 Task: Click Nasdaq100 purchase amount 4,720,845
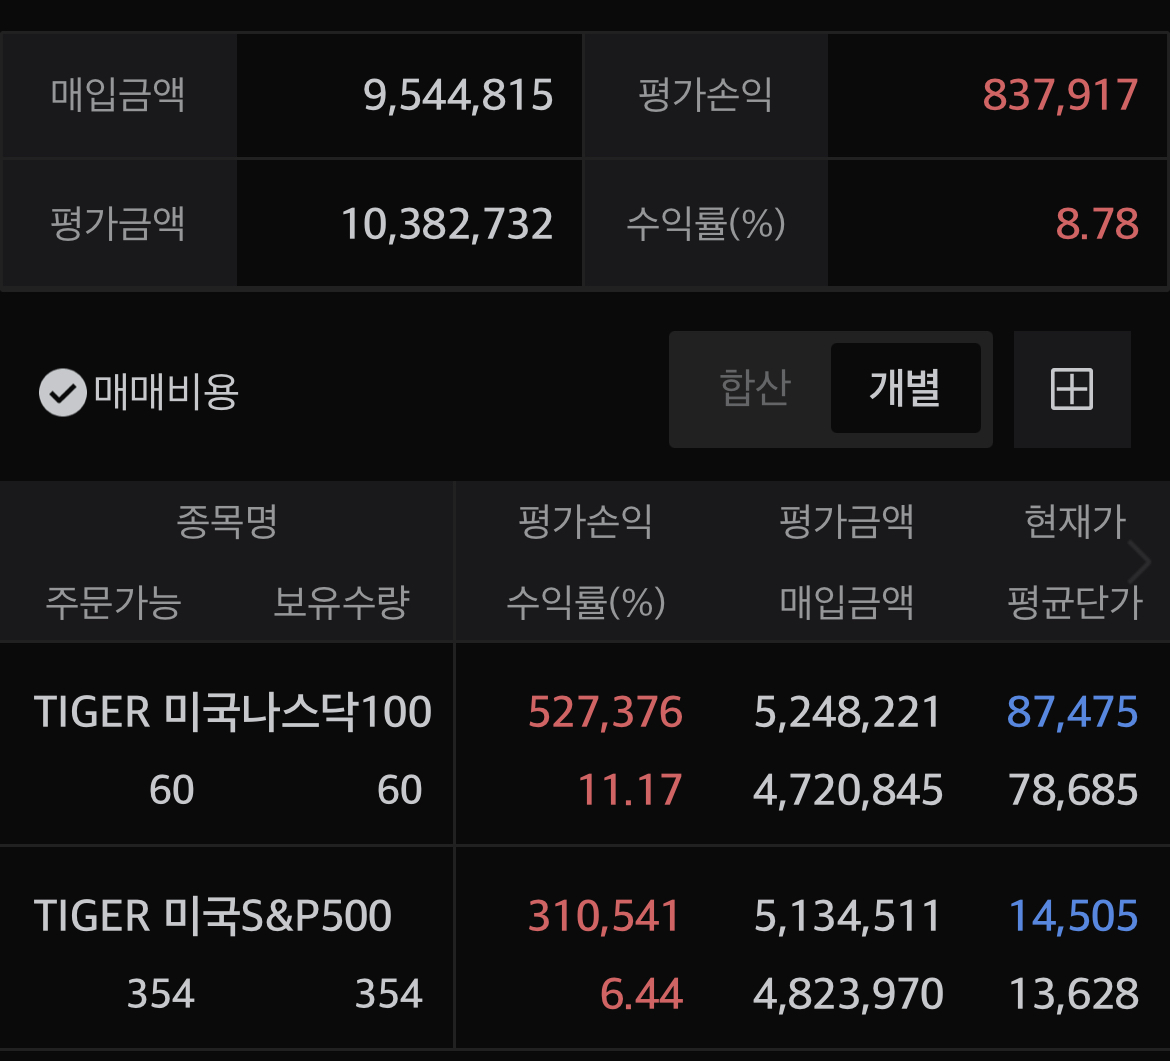[x=848, y=789]
